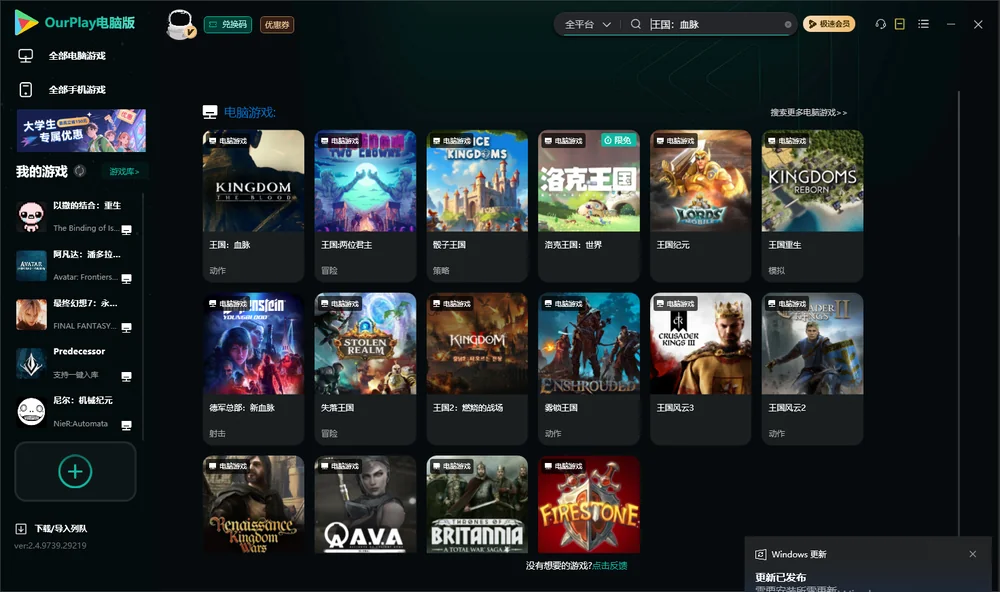
Task: Open the 骰子王国 game card
Action: pyautogui.click(x=477, y=205)
